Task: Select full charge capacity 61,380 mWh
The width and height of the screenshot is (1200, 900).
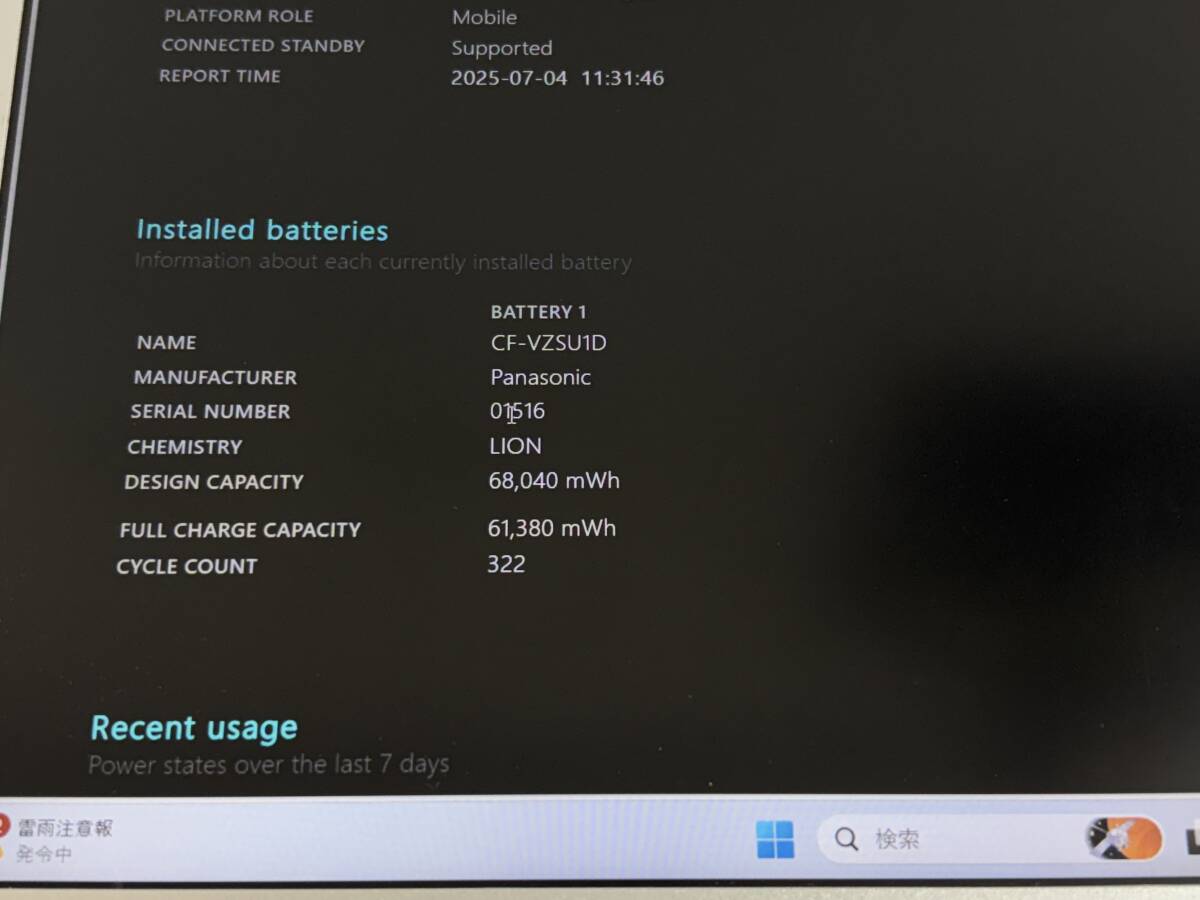Action: click(x=552, y=528)
